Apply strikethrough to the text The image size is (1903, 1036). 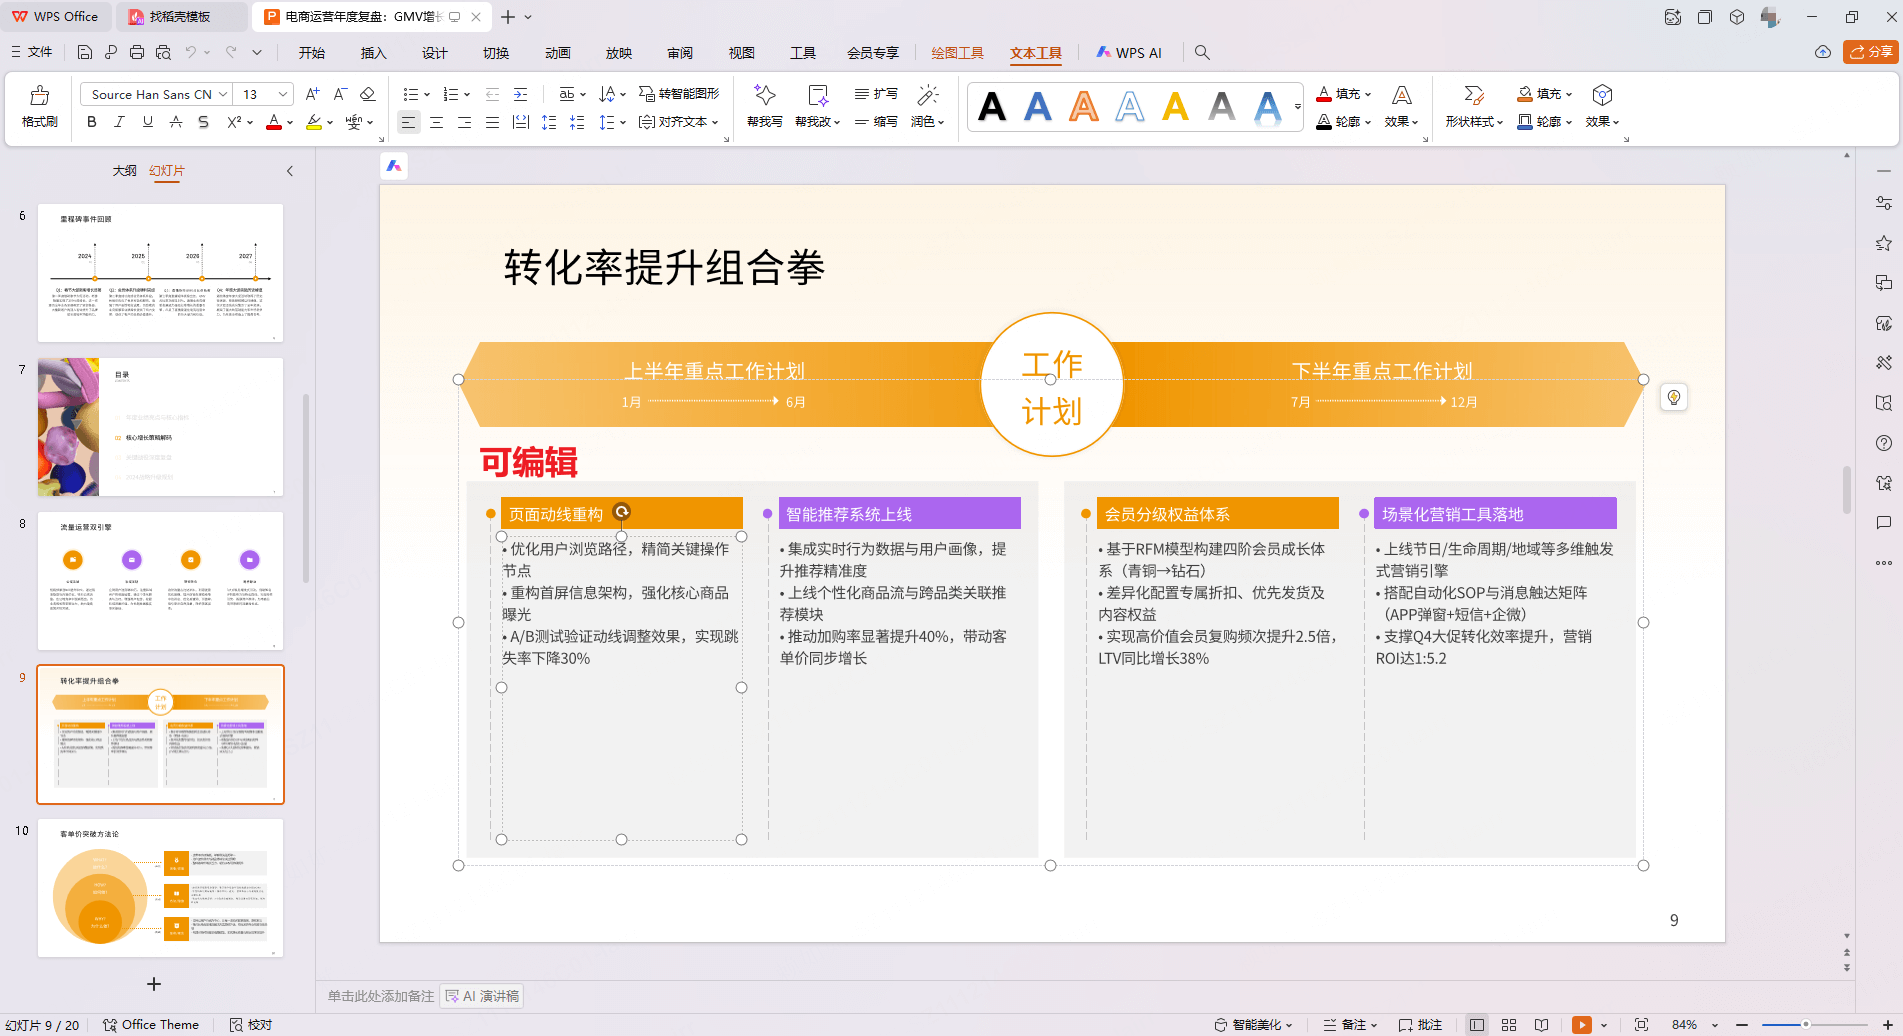[x=203, y=122]
